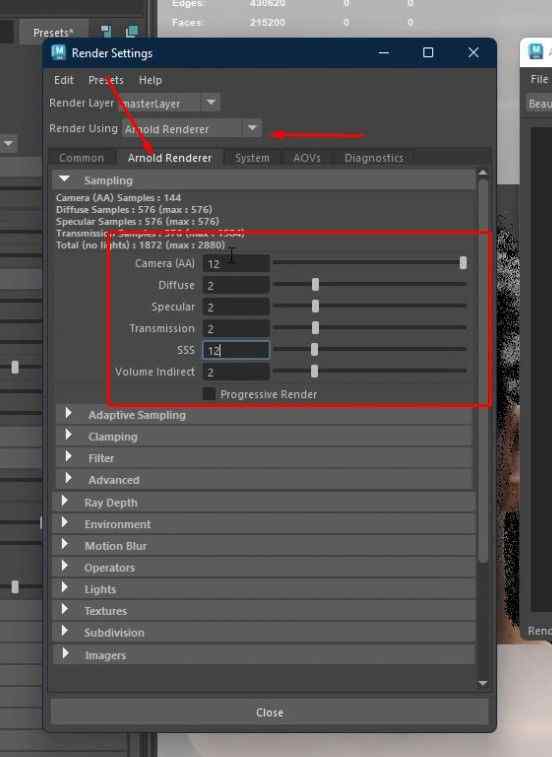Click the Close button at dialog bottom
The image size is (552, 757).
tap(269, 713)
